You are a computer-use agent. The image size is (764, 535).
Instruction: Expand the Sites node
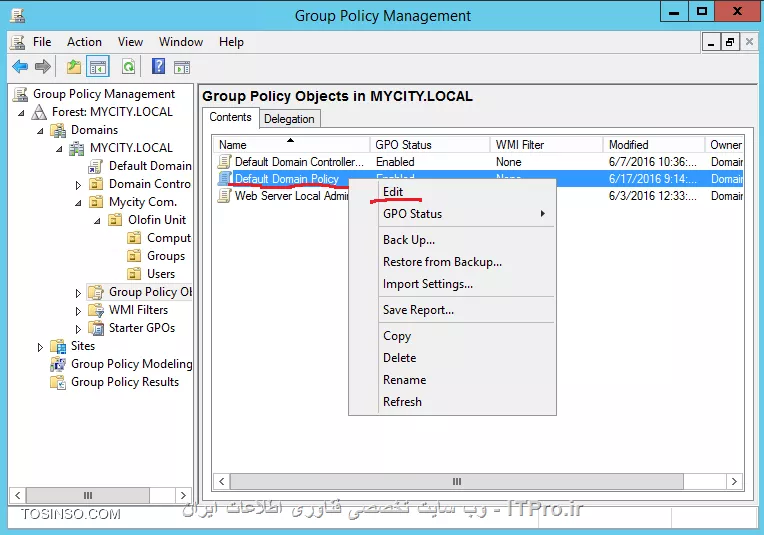[x=40, y=347]
